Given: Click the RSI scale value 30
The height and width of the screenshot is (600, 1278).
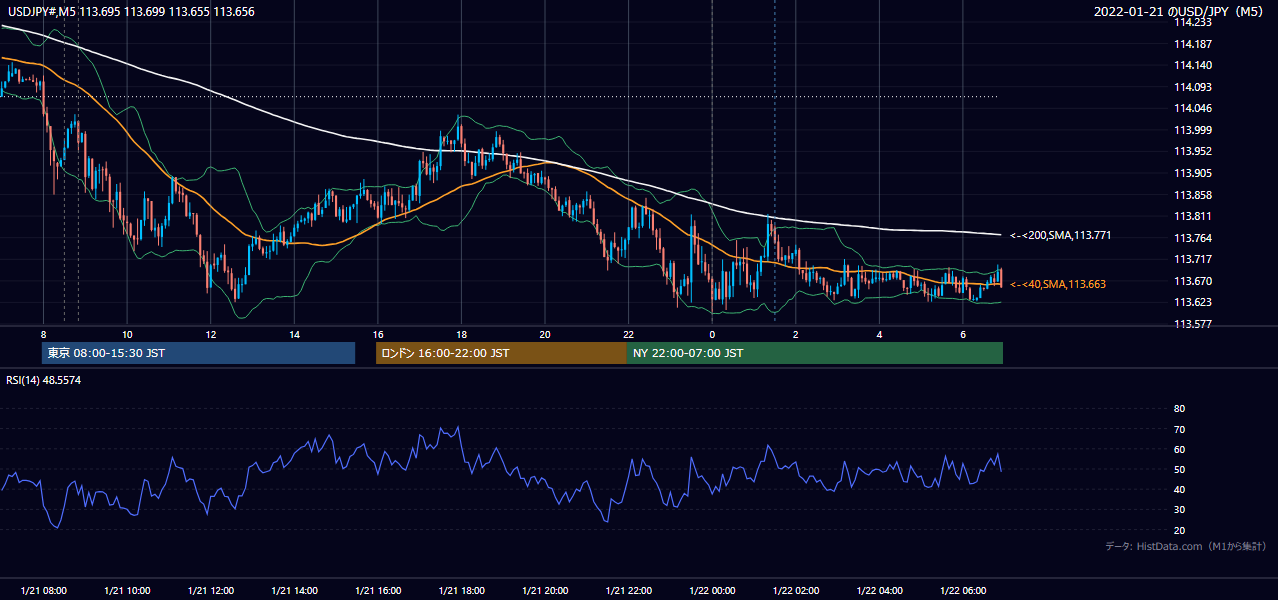Looking at the screenshot, I should [1179, 510].
